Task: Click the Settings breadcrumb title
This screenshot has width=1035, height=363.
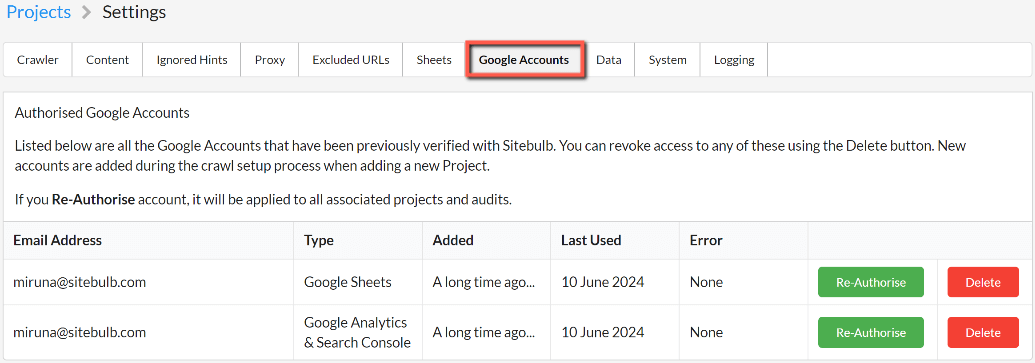Action: tap(134, 12)
